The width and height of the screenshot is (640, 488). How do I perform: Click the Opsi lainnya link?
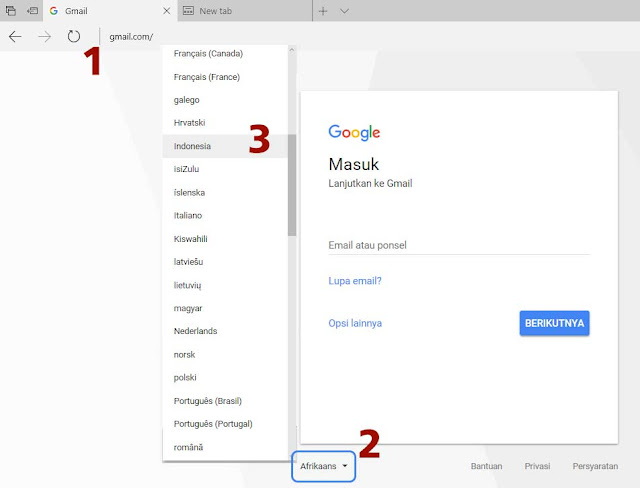(x=355, y=323)
